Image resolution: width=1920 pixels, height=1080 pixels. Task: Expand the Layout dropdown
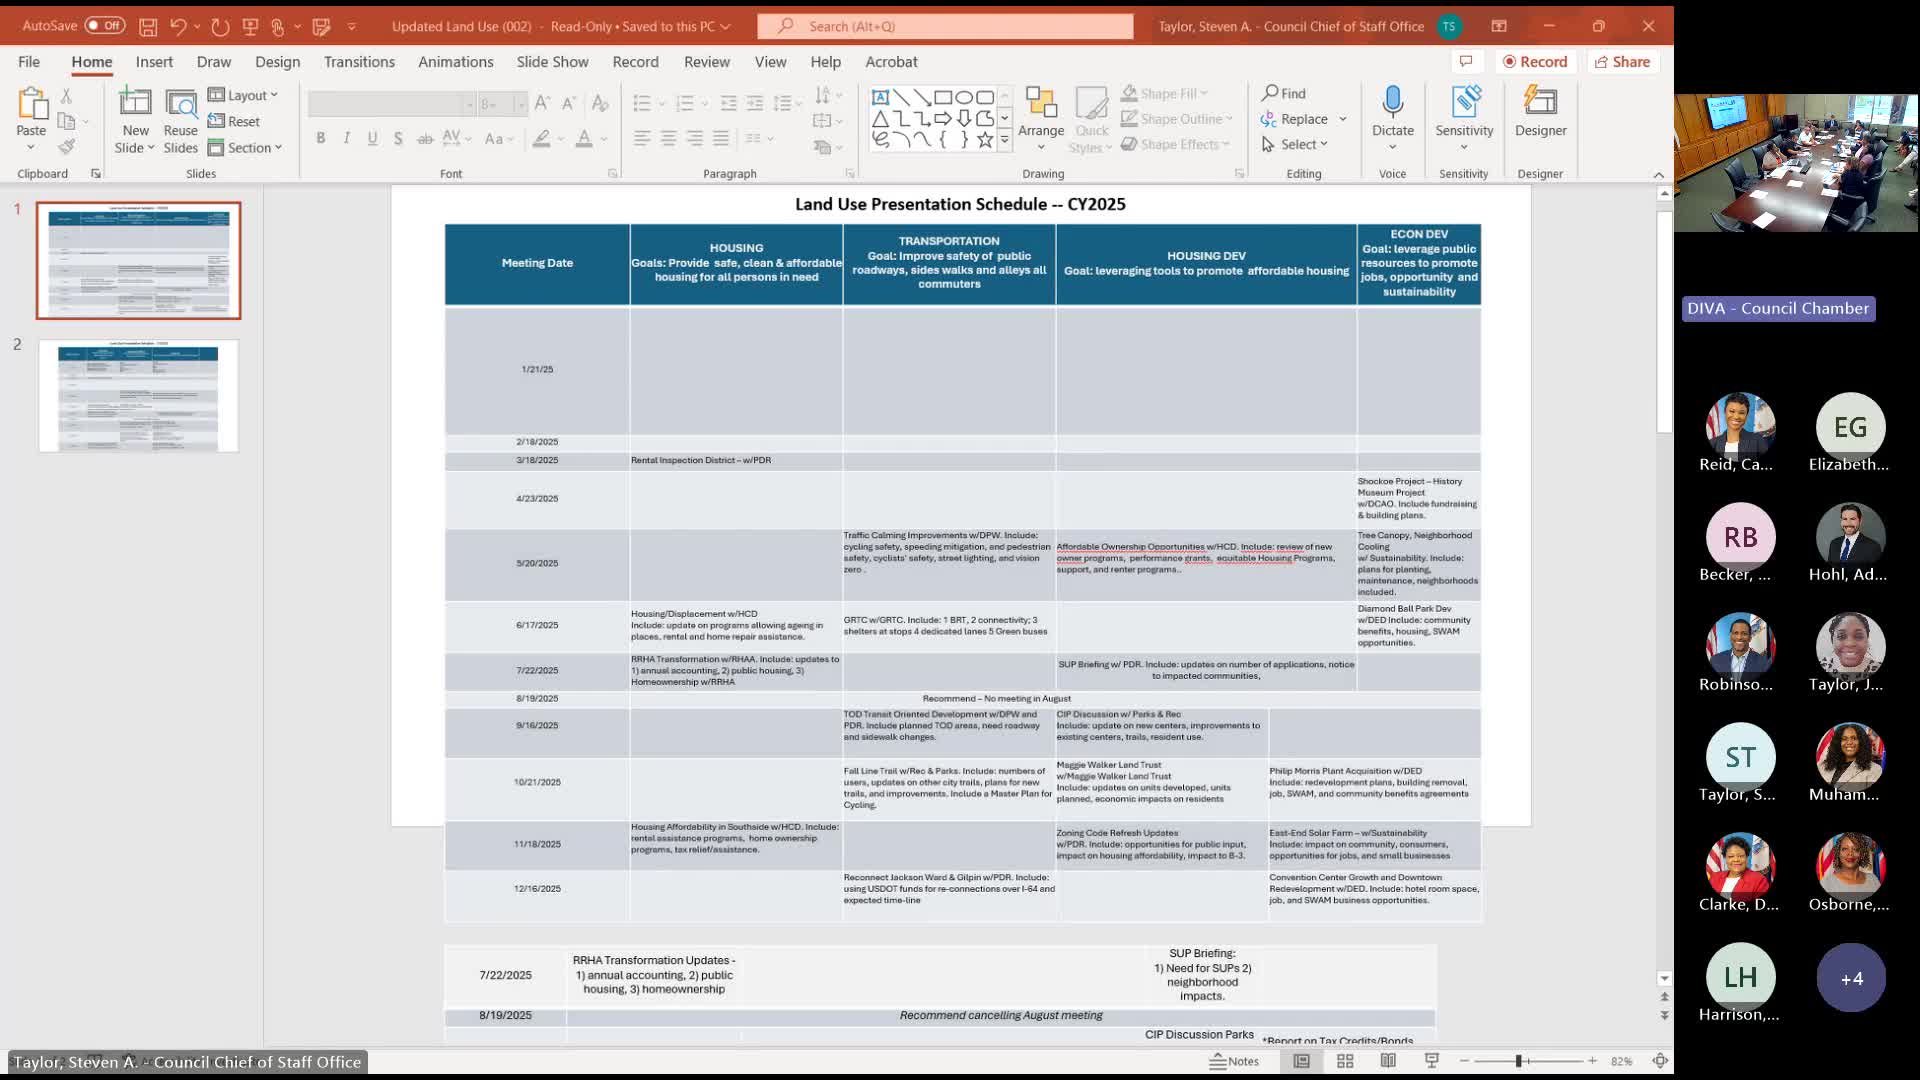point(243,95)
